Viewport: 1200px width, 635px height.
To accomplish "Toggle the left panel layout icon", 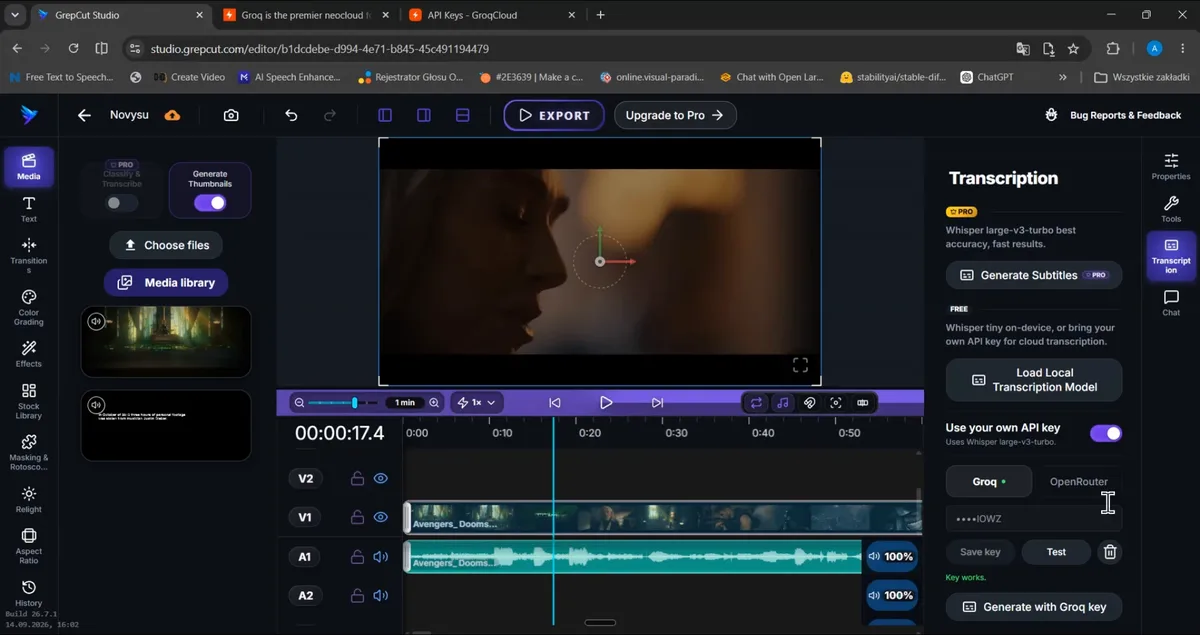I will [x=385, y=115].
